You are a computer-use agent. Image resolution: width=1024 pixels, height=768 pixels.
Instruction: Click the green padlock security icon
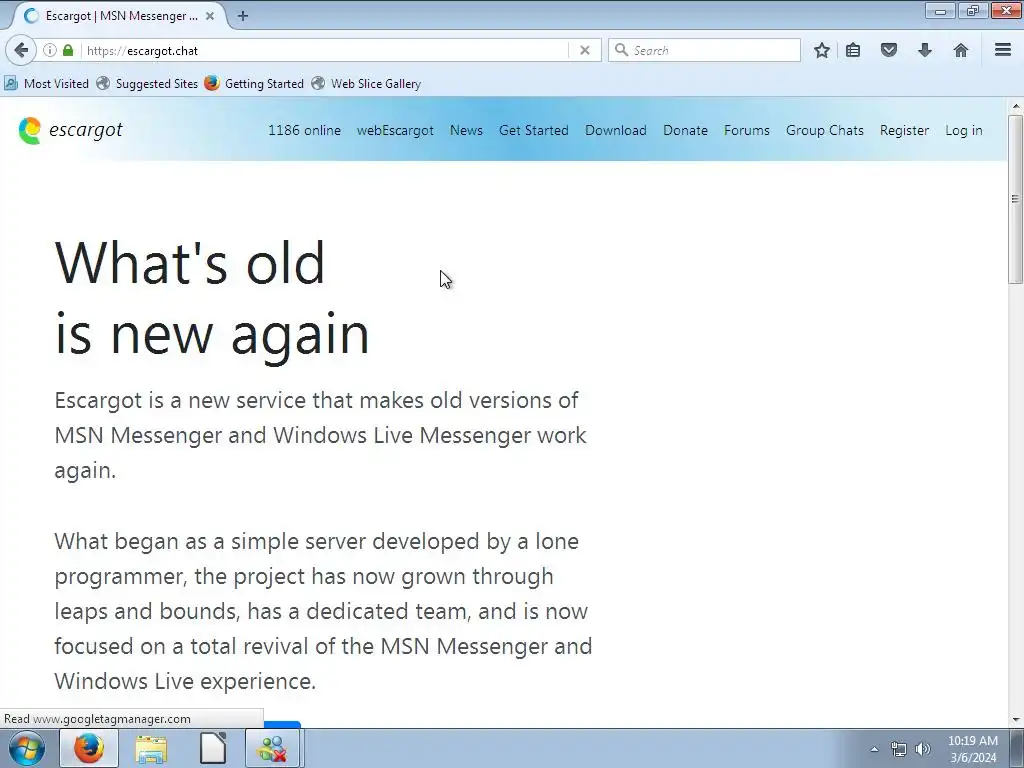(x=68, y=50)
